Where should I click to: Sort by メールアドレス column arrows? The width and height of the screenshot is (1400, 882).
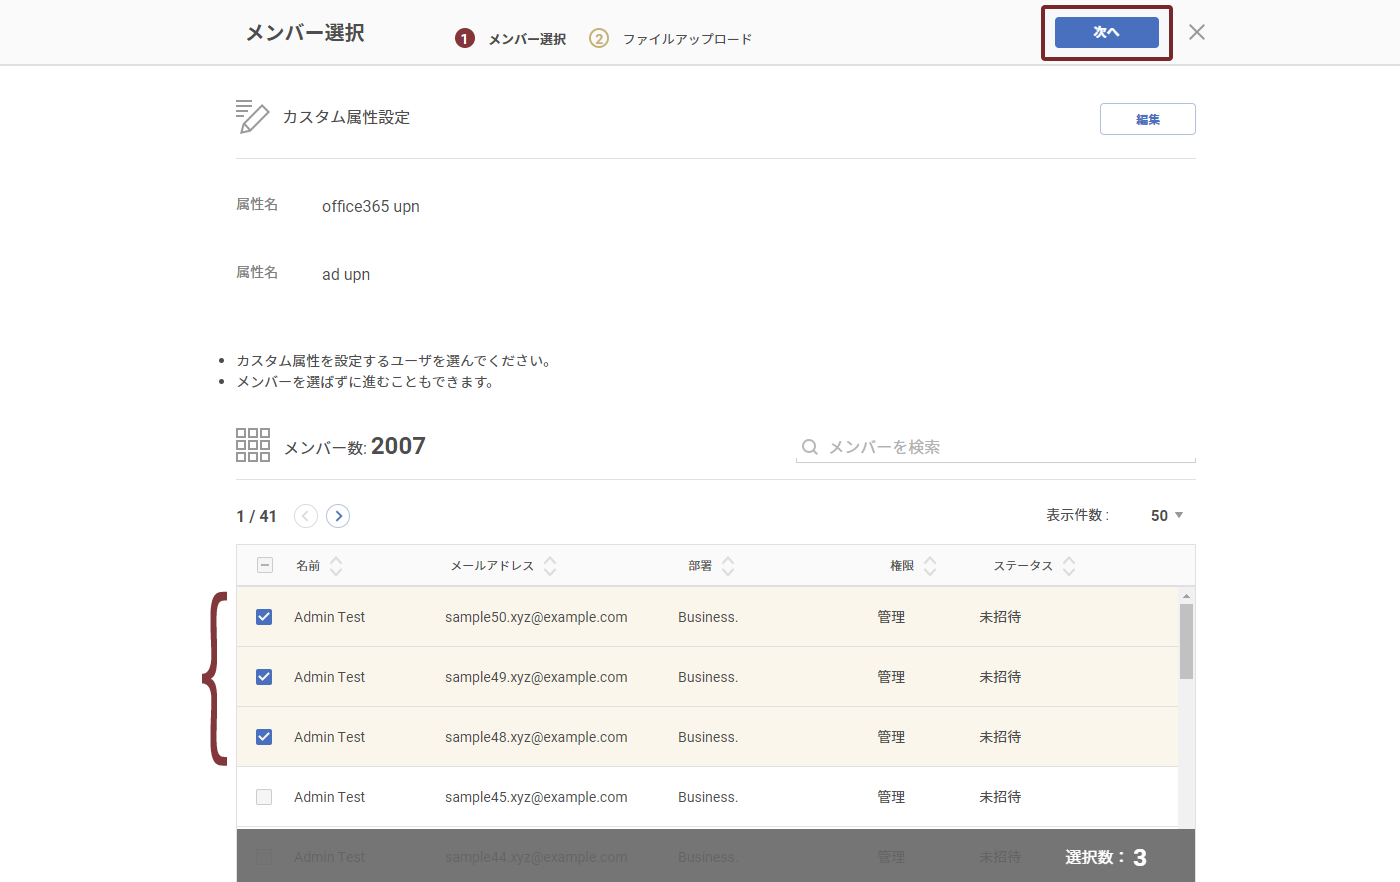point(550,566)
